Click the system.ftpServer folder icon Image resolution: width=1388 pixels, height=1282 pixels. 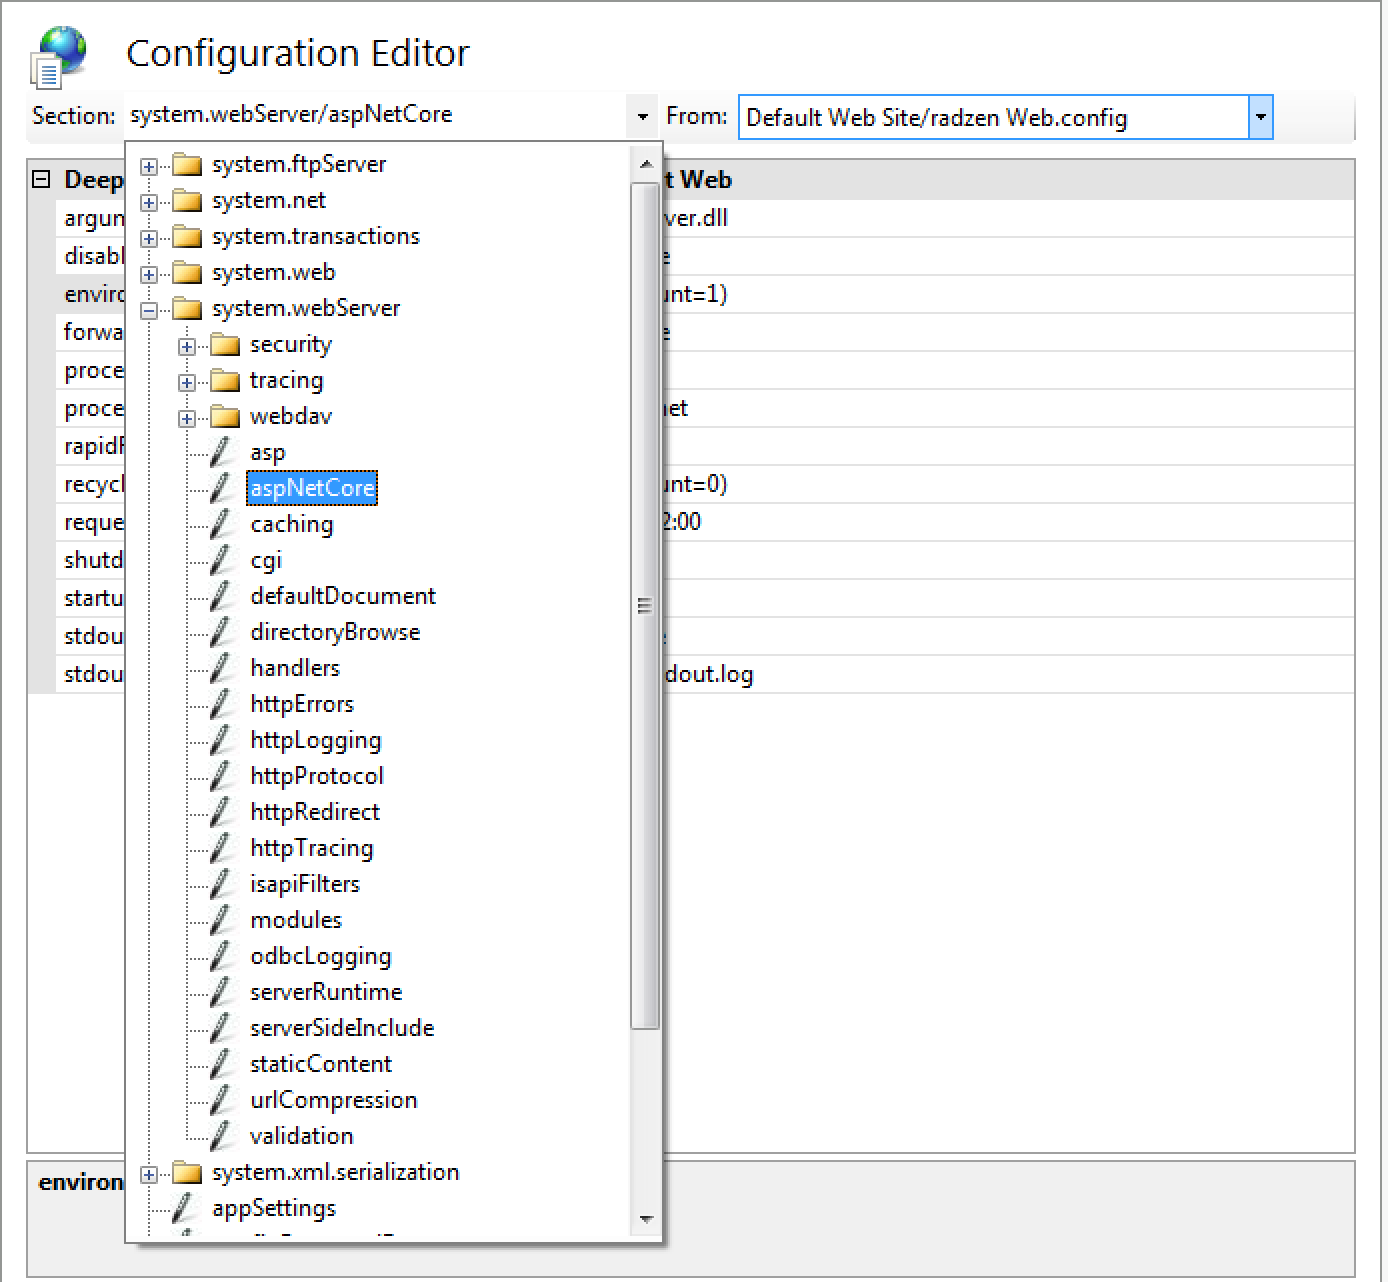point(187,165)
